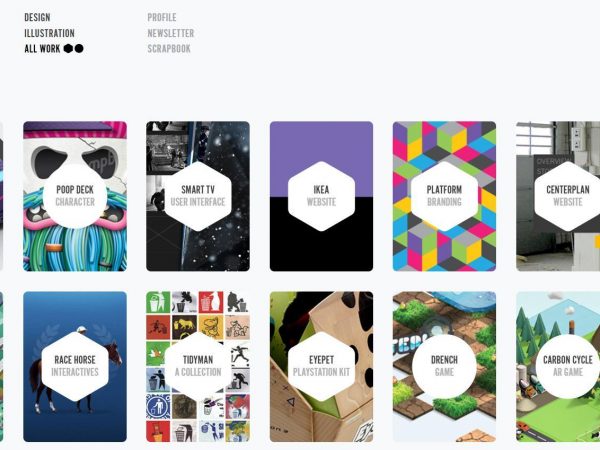
Task: Click the All Work filter link
Action: point(42,49)
